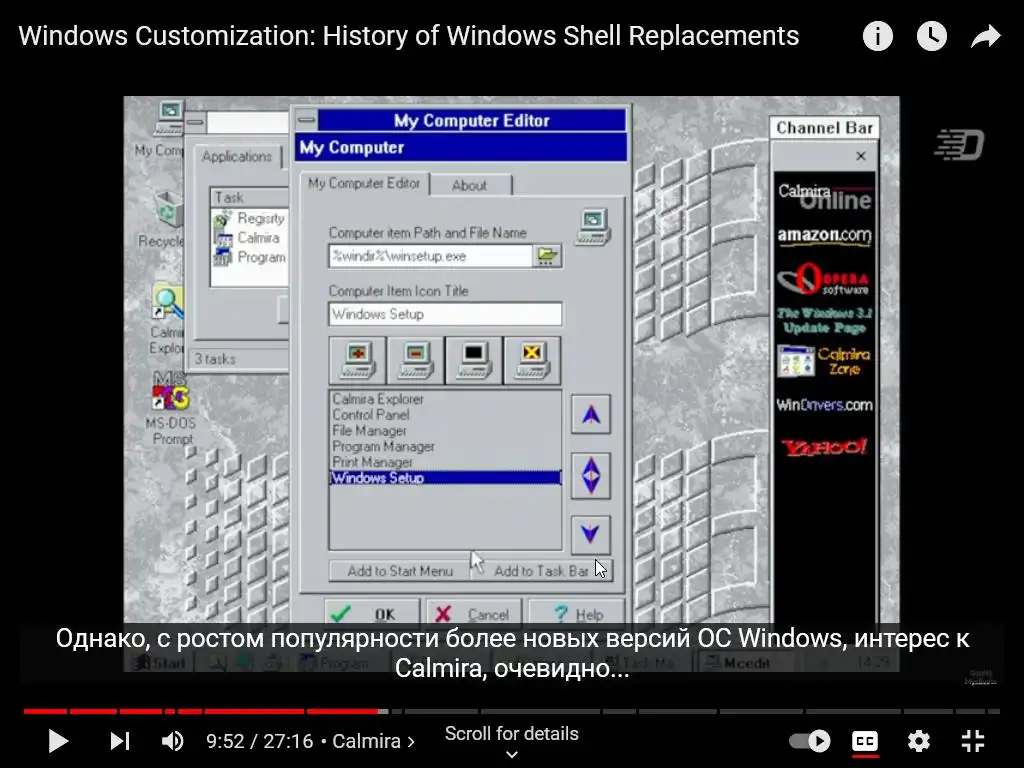Share the video with arrow icon
Viewport: 1024px width, 768px height.
point(985,36)
